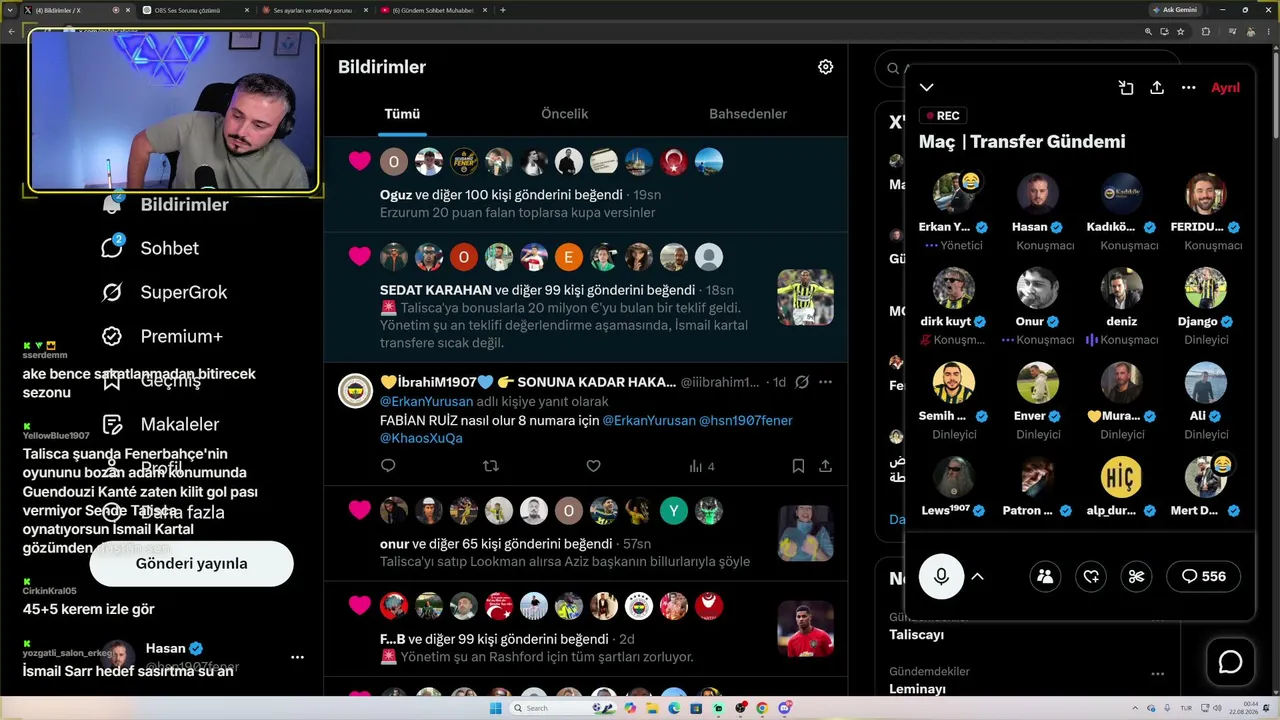Click the Ask Gemini button
This screenshot has width=1280, height=720.
click(1174, 10)
